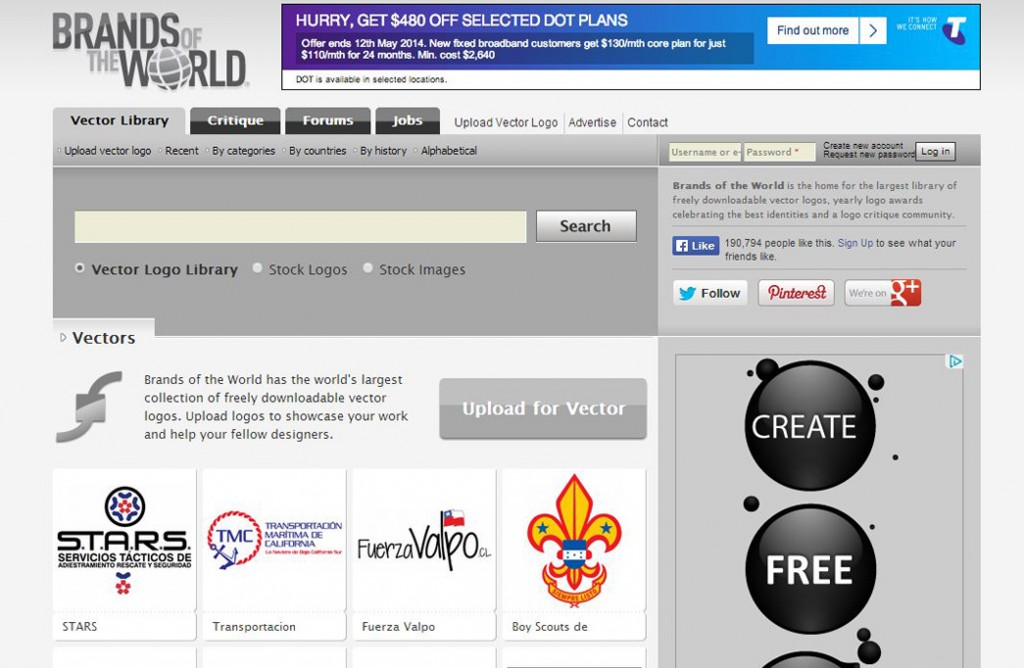The width and height of the screenshot is (1024, 668).
Task: Click Create new account link
Action: click(x=863, y=146)
